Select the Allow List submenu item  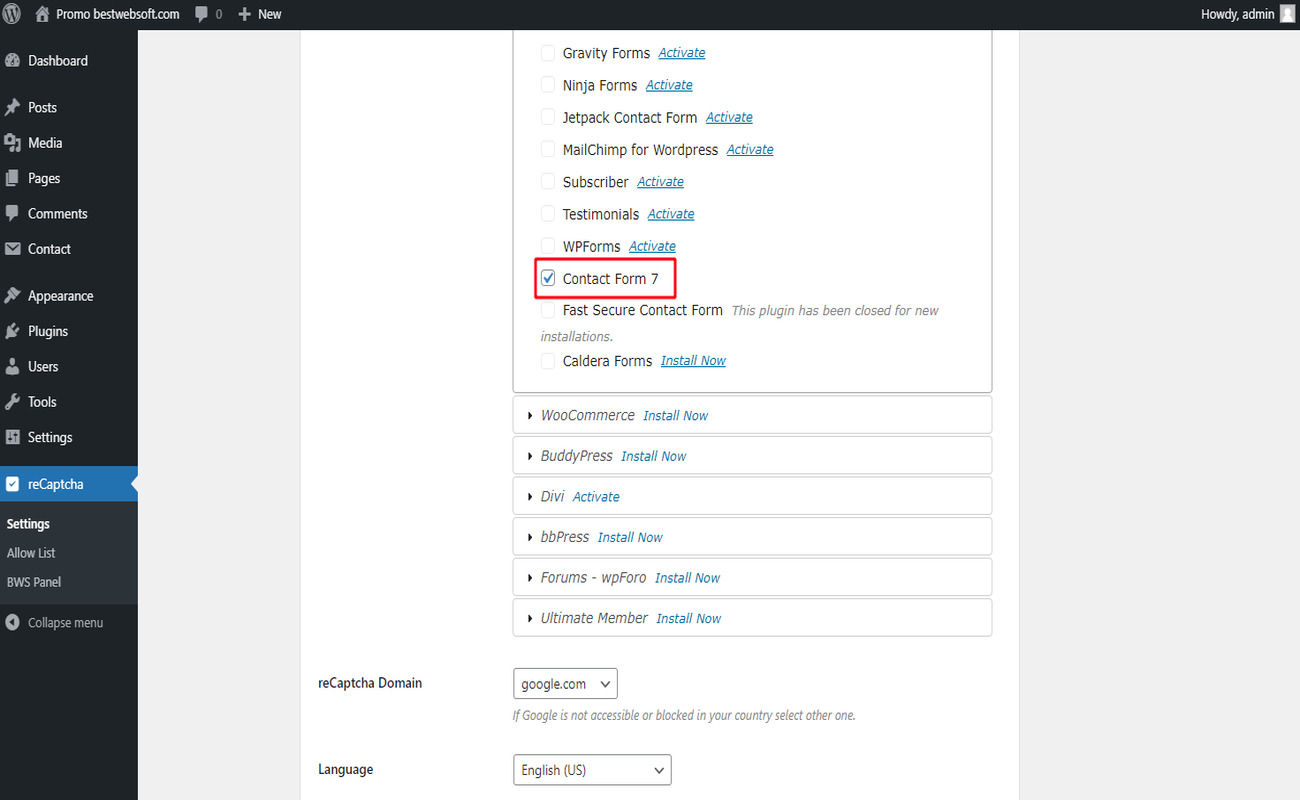tap(31, 553)
